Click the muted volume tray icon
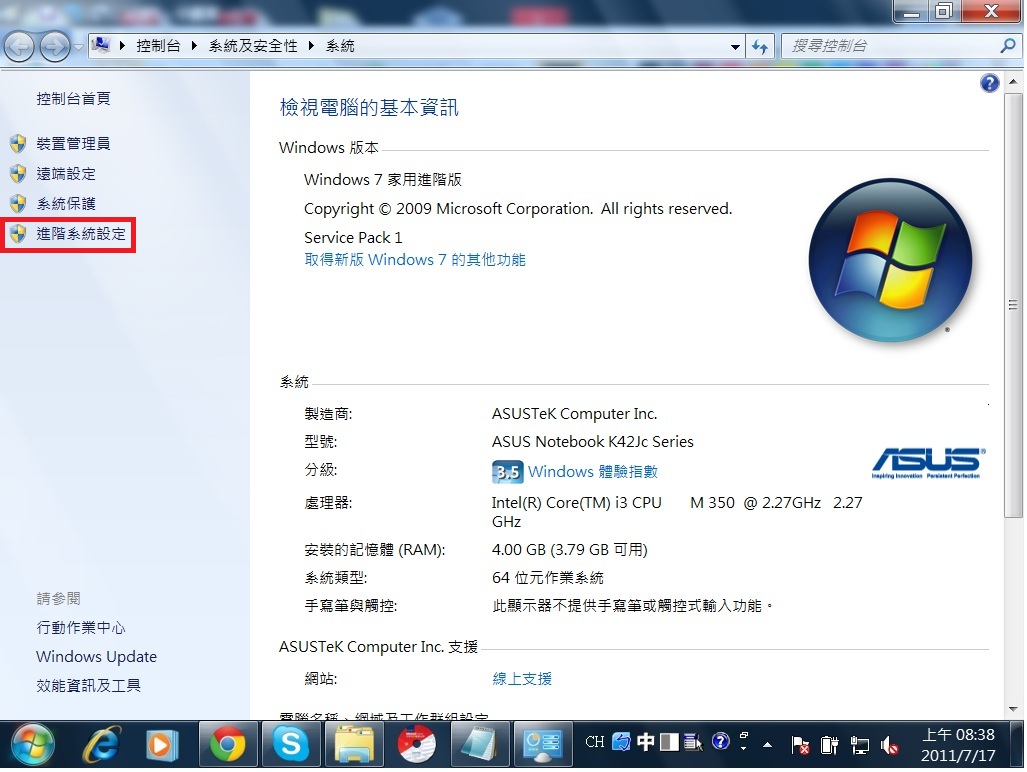The width and height of the screenshot is (1027, 772). (889, 745)
